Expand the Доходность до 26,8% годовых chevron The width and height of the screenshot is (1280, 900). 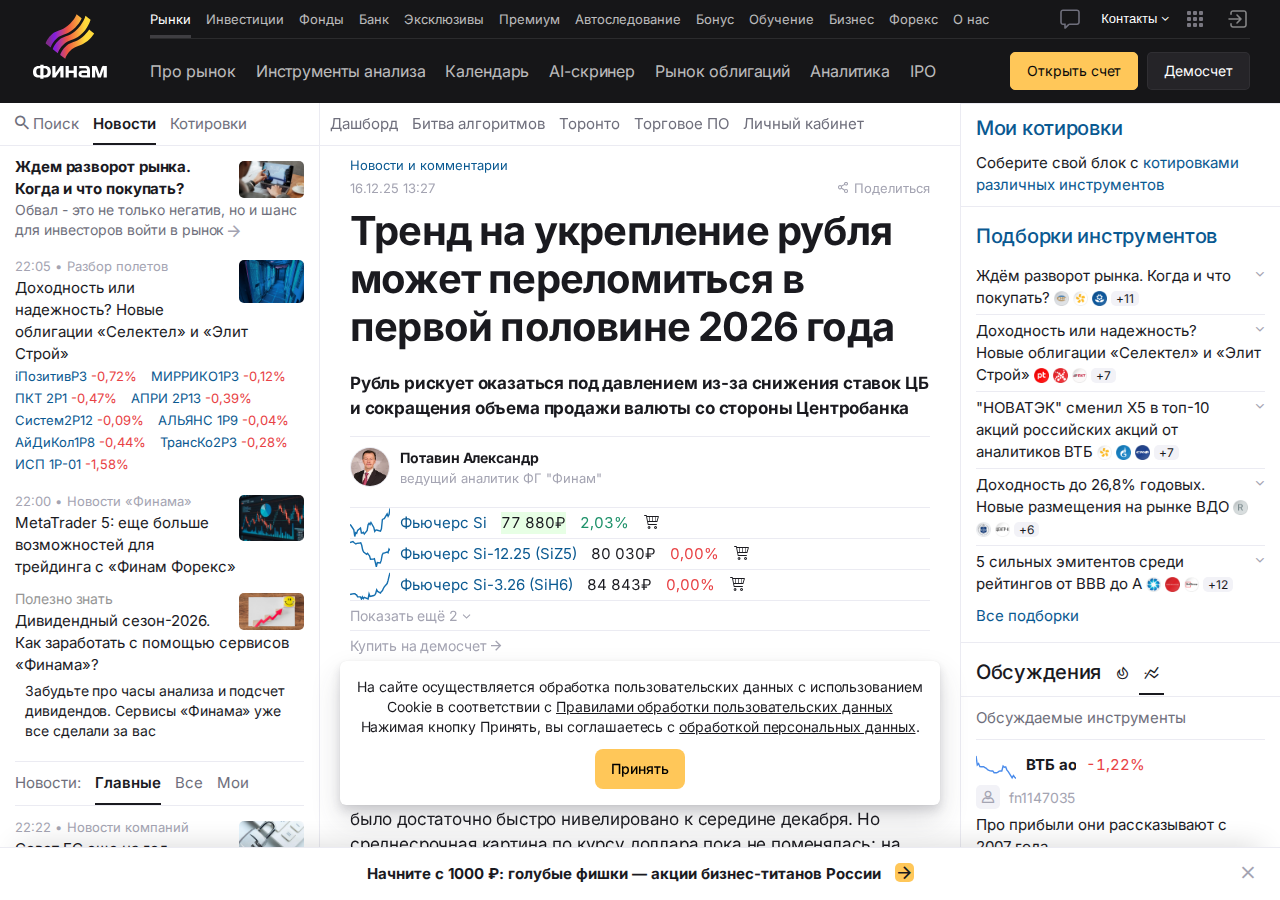[x=1260, y=483]
